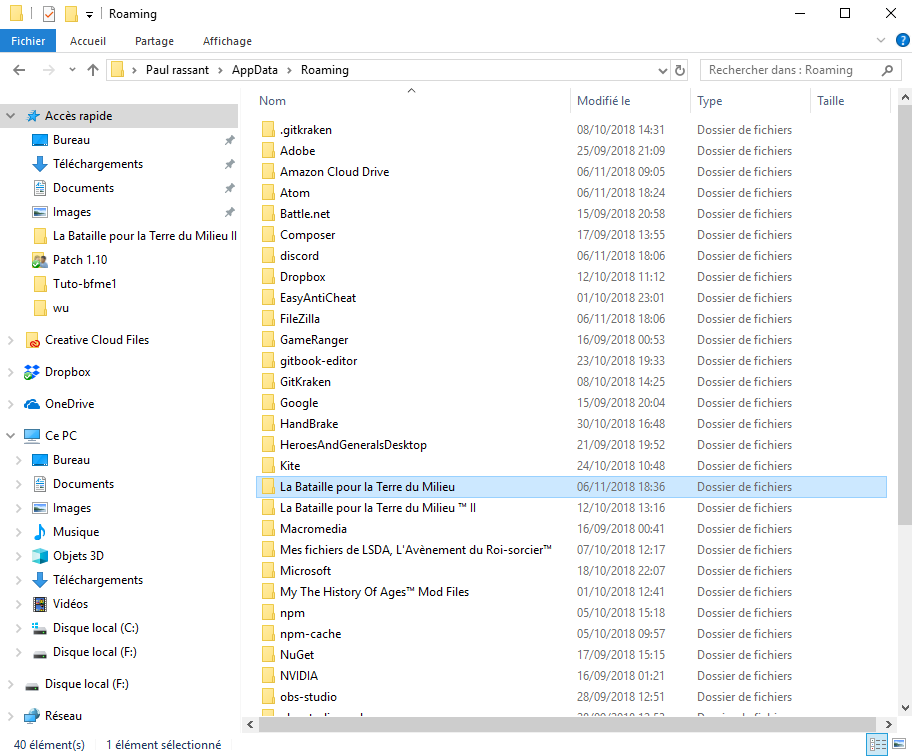Click the discord folder icon
The width and height of the screenshot is (912, 756).
[x=268, y=255]
